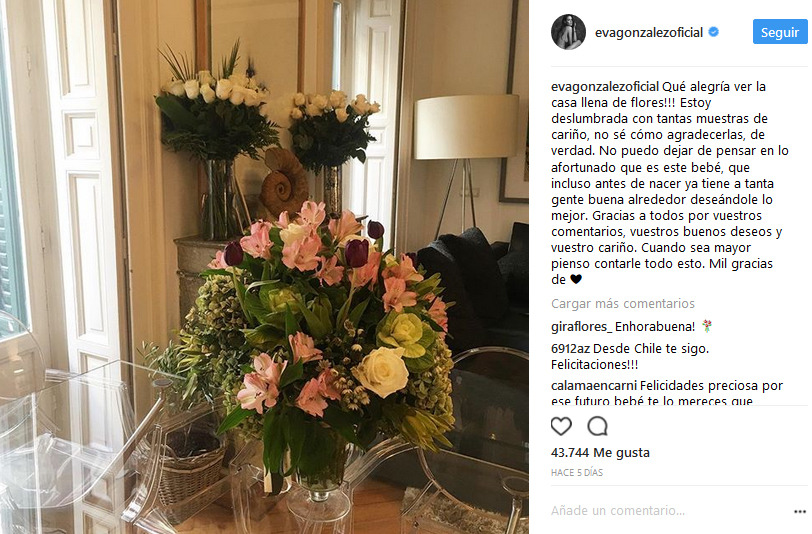Click evagonzalezoficial username in the caption
This screenshot has height=534, width=812.
click(605, 86)
